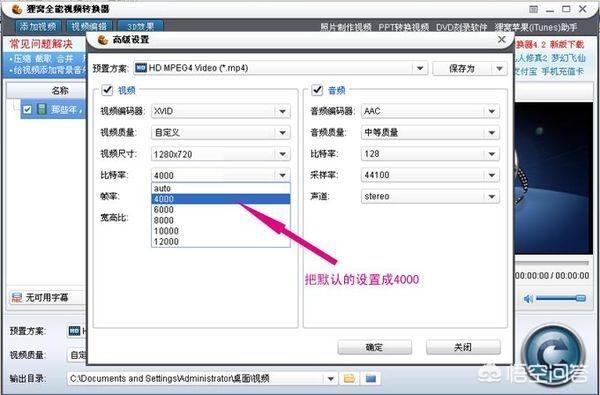Open the 照片制作视频 link
Image resolution: width=600 pixels, height=395 pixels.
[x=346, y=27]
